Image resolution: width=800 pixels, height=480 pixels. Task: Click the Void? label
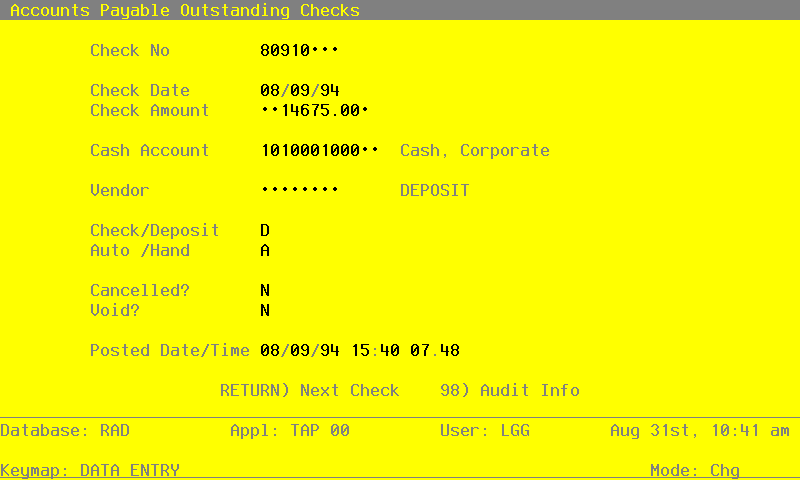tap(115, 310)
